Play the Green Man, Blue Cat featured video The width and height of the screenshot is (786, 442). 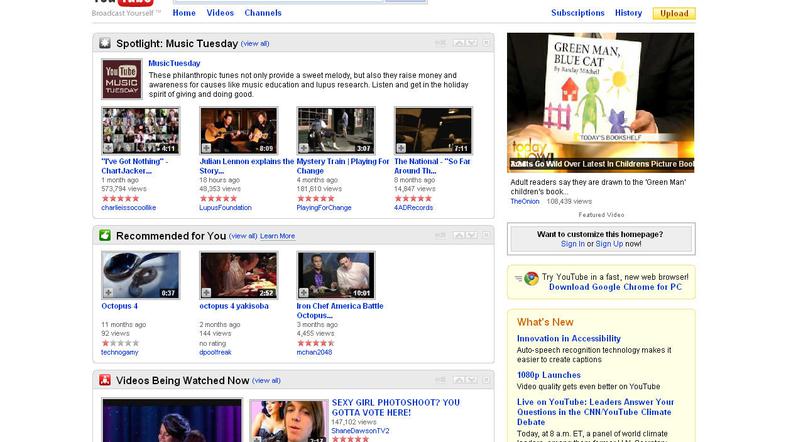(600, 100)
